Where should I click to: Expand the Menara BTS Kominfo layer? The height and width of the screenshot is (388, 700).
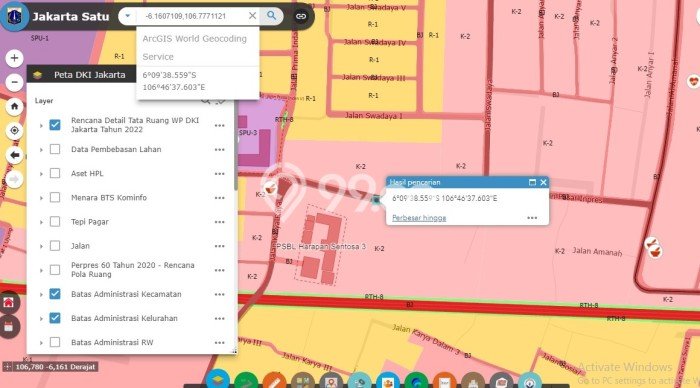[x=41, y=198]
